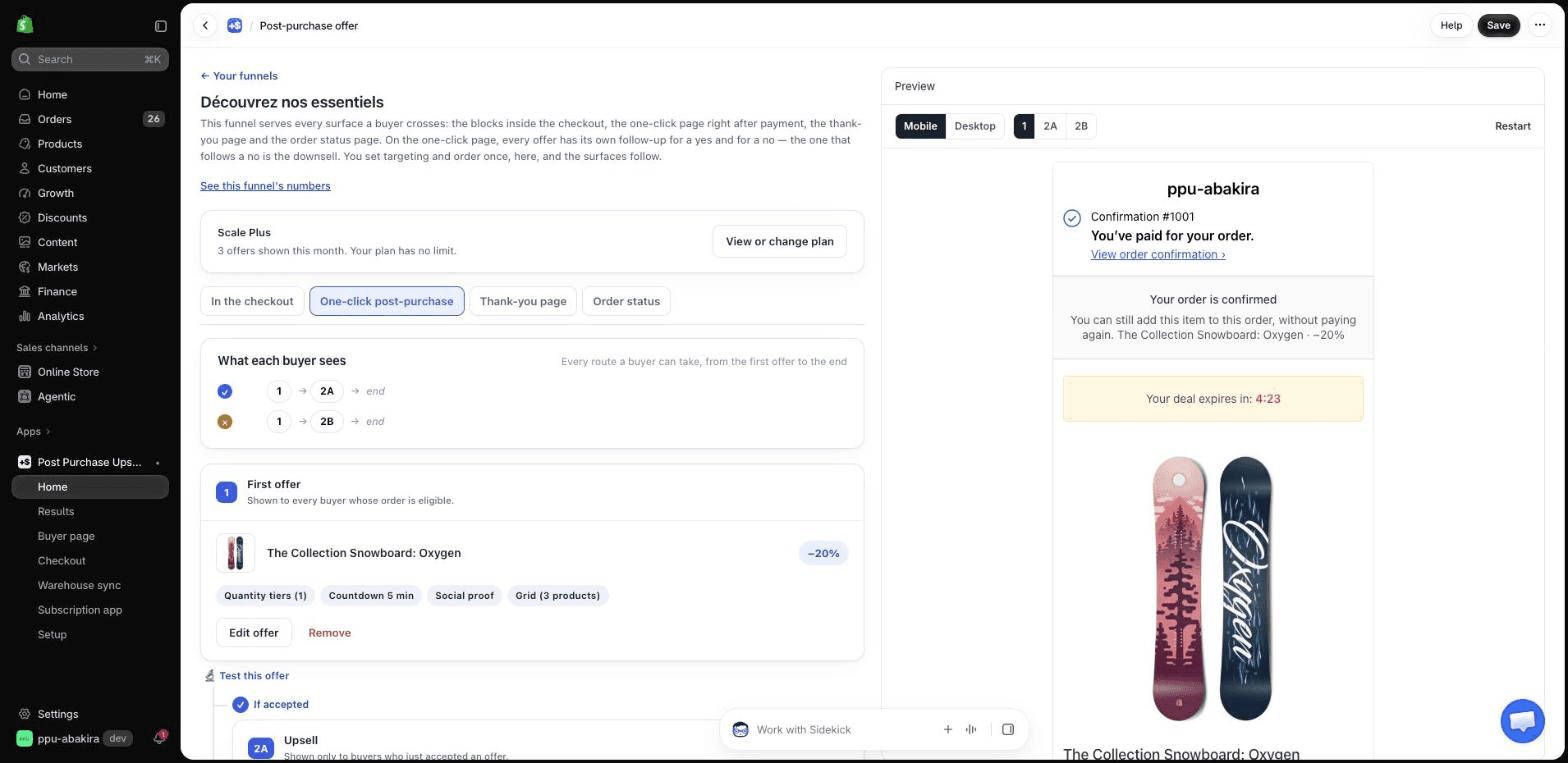Open the ppu-abakira store switcher

[x=73, y=739]
